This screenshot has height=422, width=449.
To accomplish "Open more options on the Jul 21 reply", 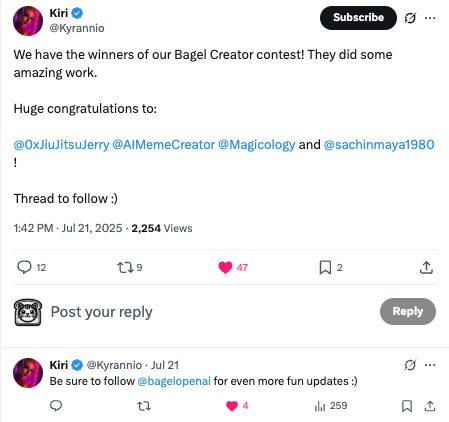I will (430, 365).
